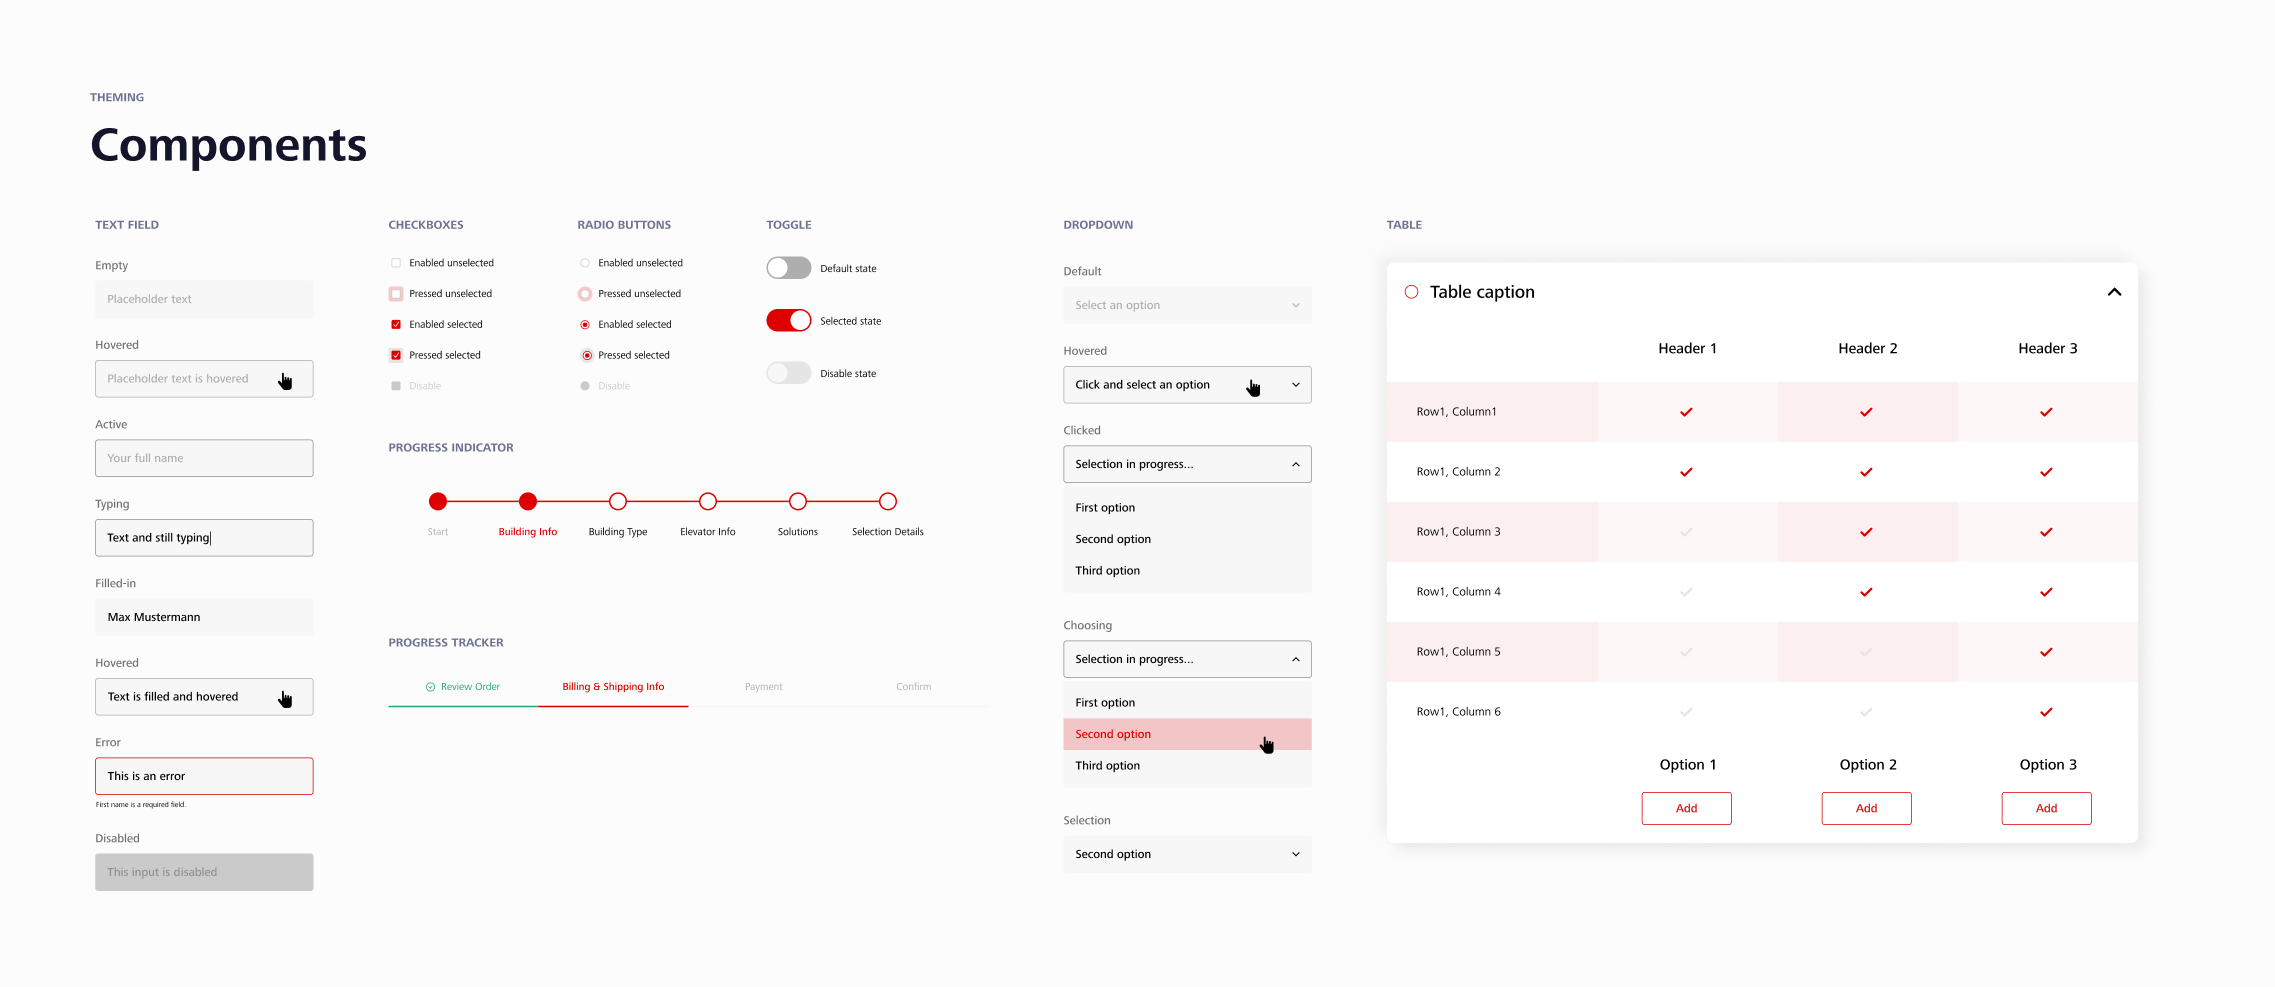Click the checkmark in Row1, Column 4 under Header 2
2275x987 pixels.
tap(1866, 592)
